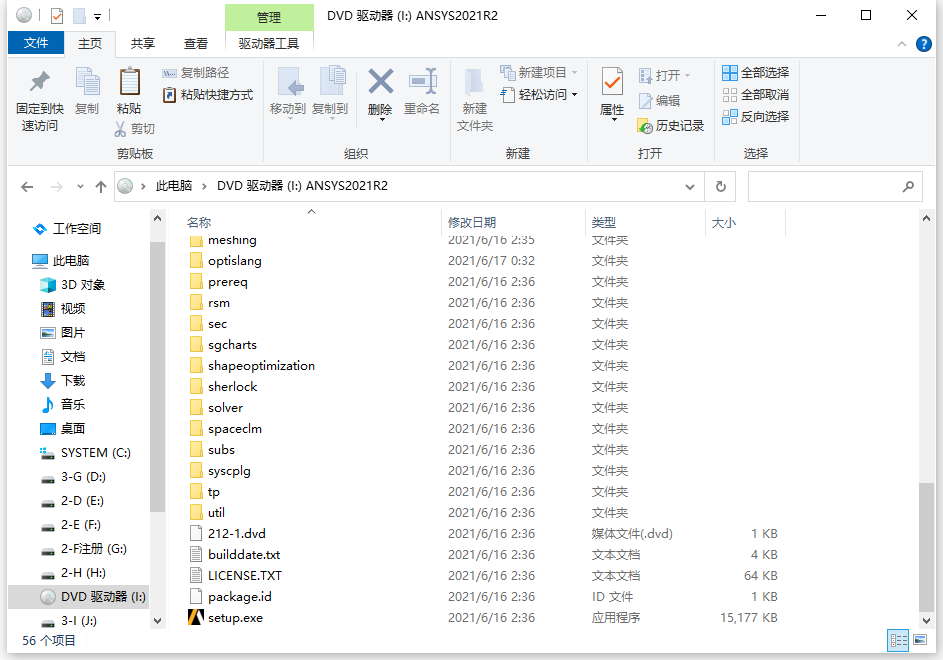Select the 212-1.dvd file
The width and height of the screenshot is (943, 660).
click(236, 533)
